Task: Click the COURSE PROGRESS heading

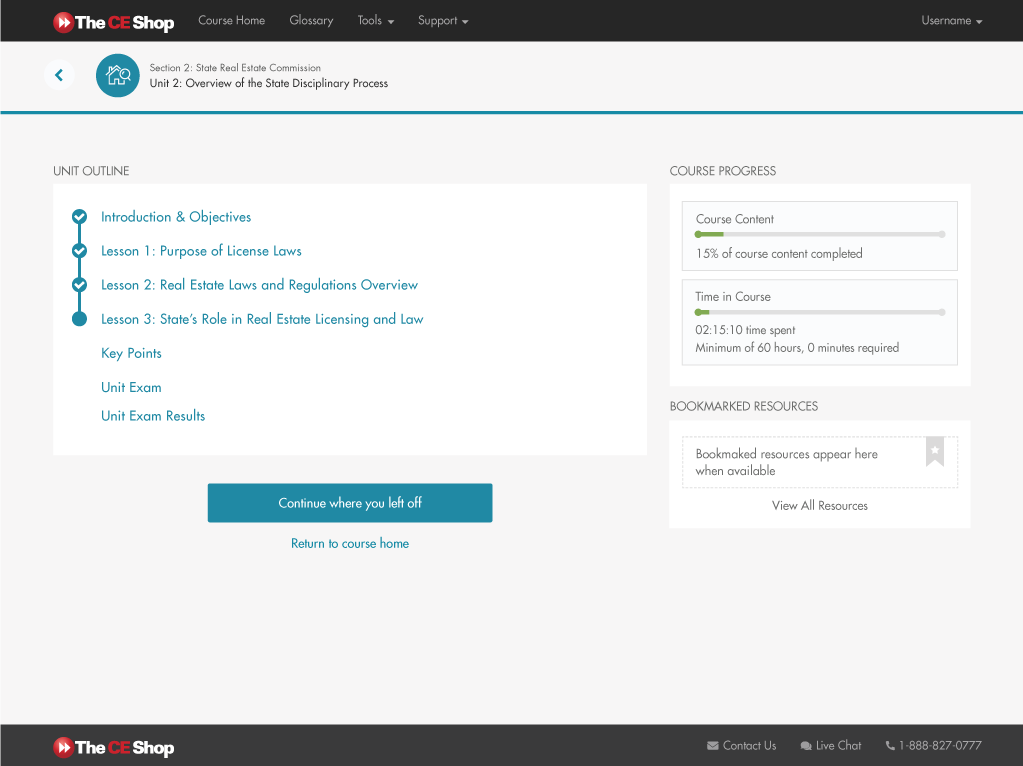Action: coord(723,171)
